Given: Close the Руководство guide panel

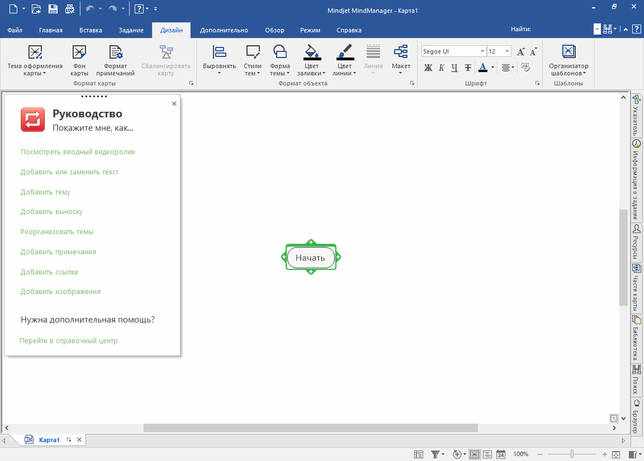Looking at the screenshot, I should tap(174, 104).
